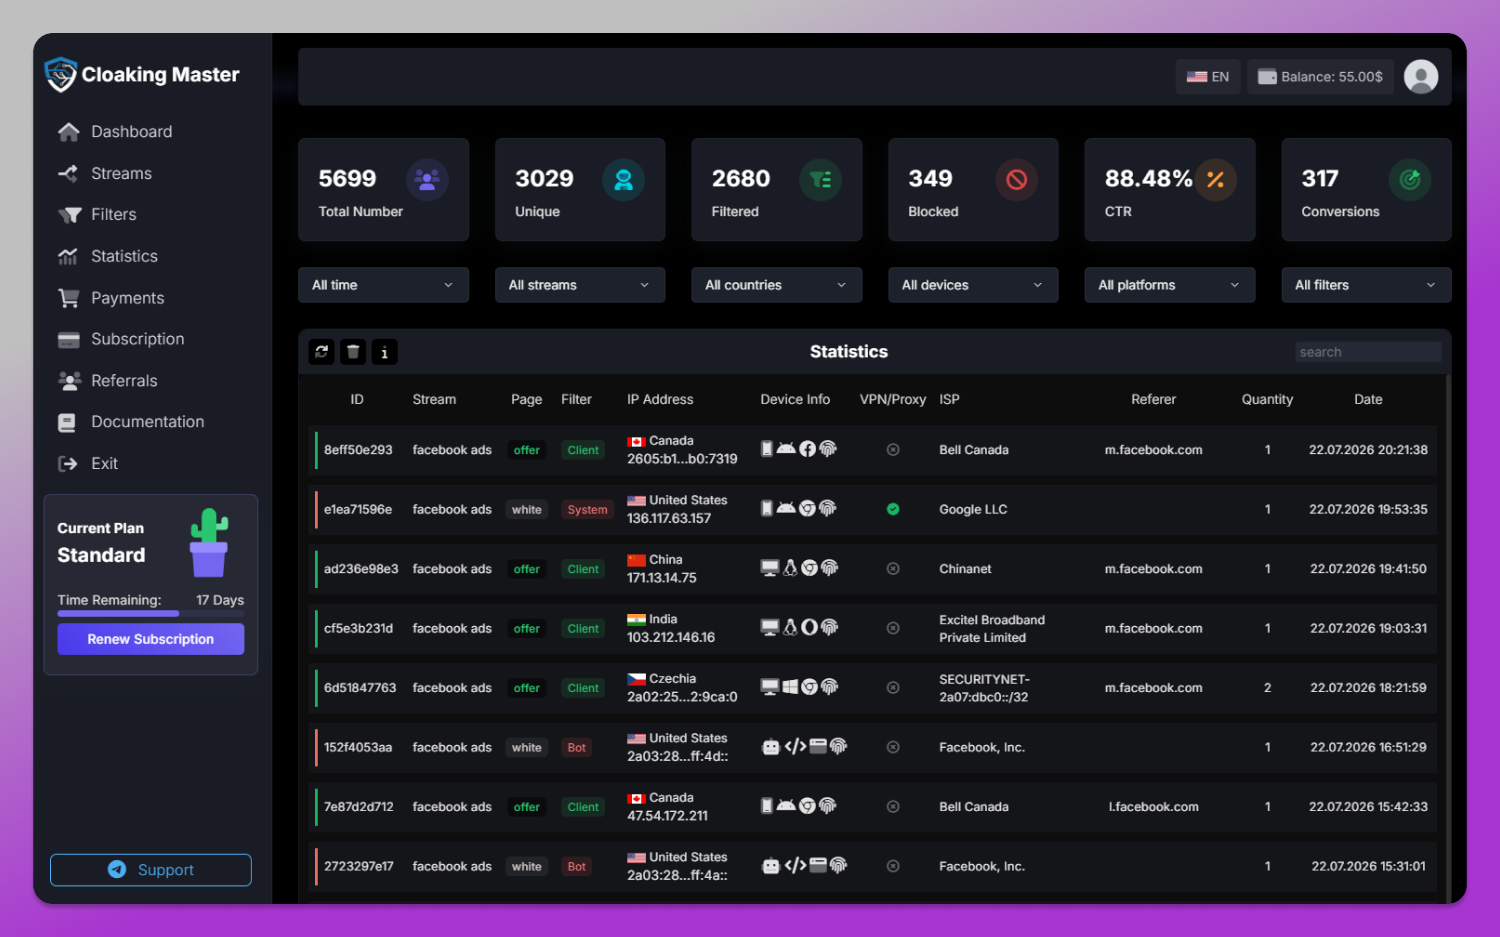This screenshot has height=937, width=1500.
Task: Click ID ad236e98e3 in the table
Action: pos(361,569)
